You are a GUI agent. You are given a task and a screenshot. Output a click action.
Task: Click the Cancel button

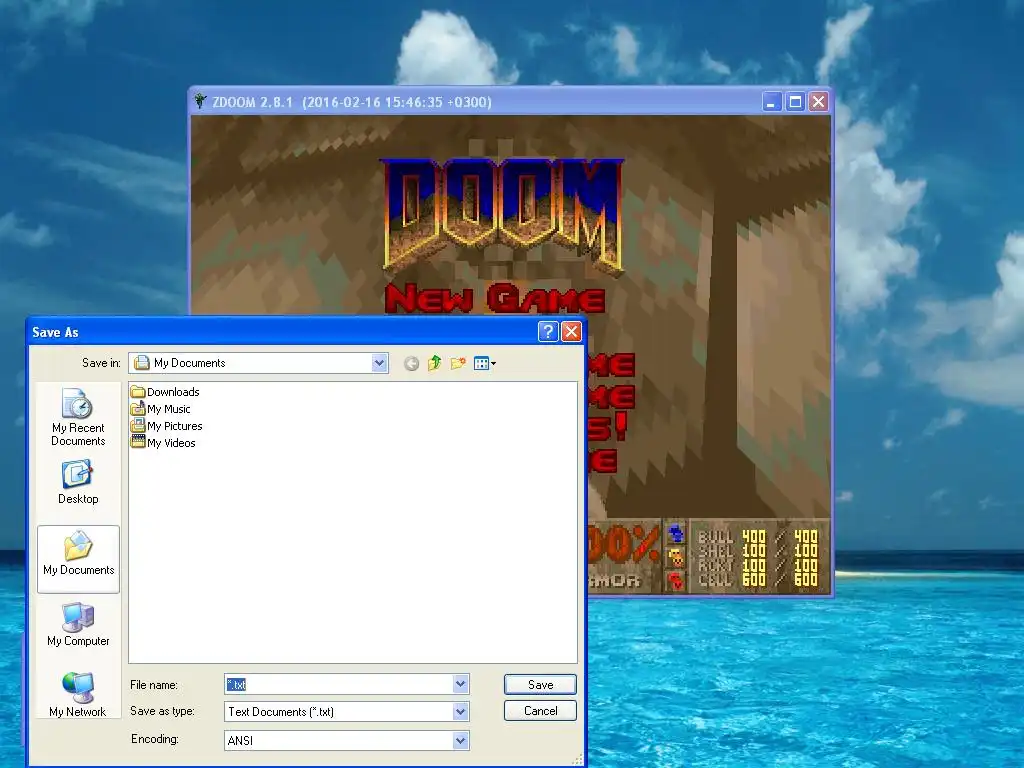[540, 711]
